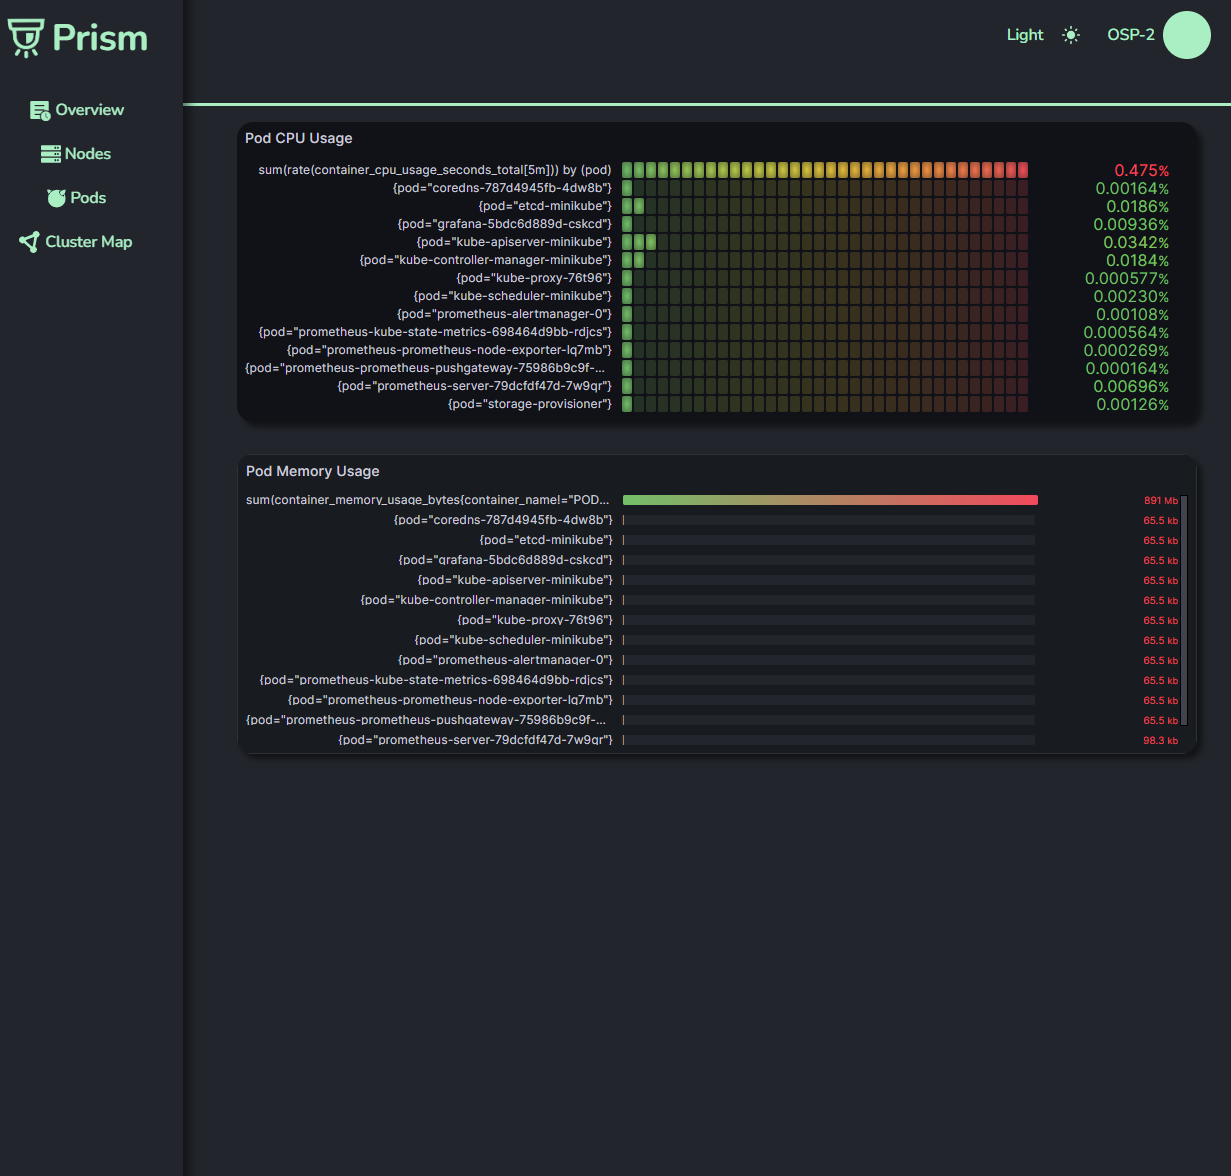The height and width of the screenshot is (1176, 1231).
Task: Click the 98.3 kb memory value
Action: click(x=1160, y=741)
